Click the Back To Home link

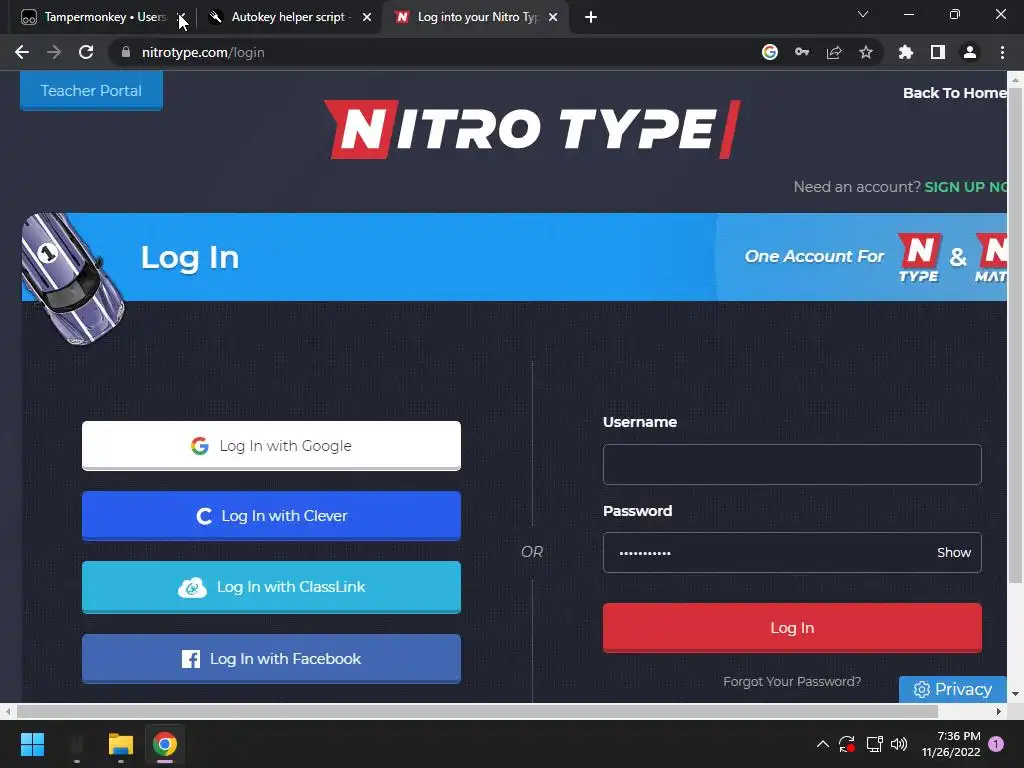pyautogui.click(x=955, y=93)
